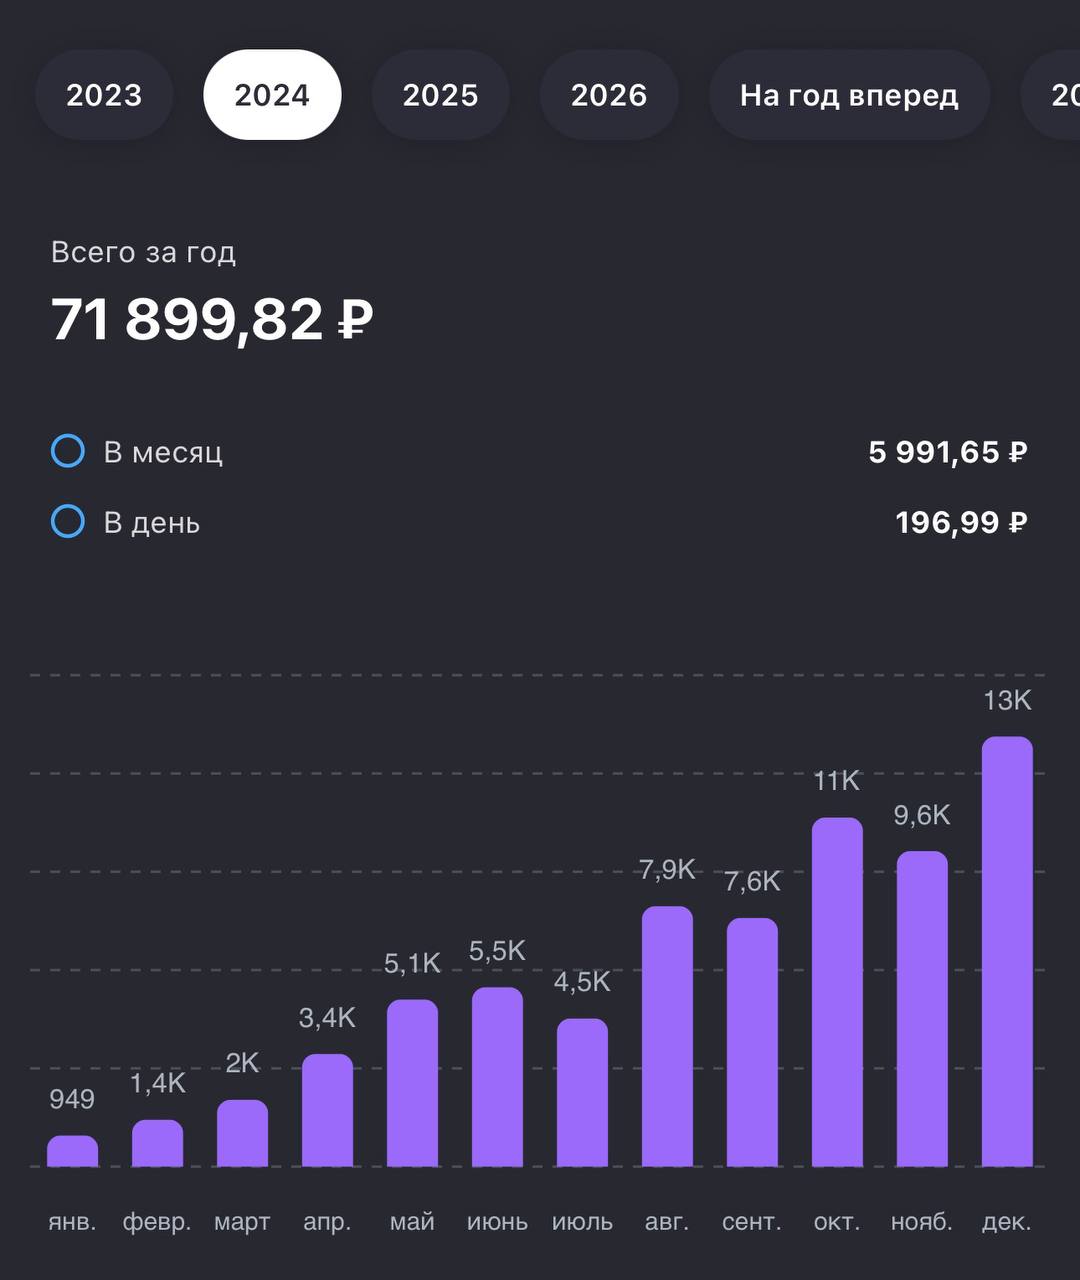
Task: Choose the 2026 year tab
Action: [609, 95]
